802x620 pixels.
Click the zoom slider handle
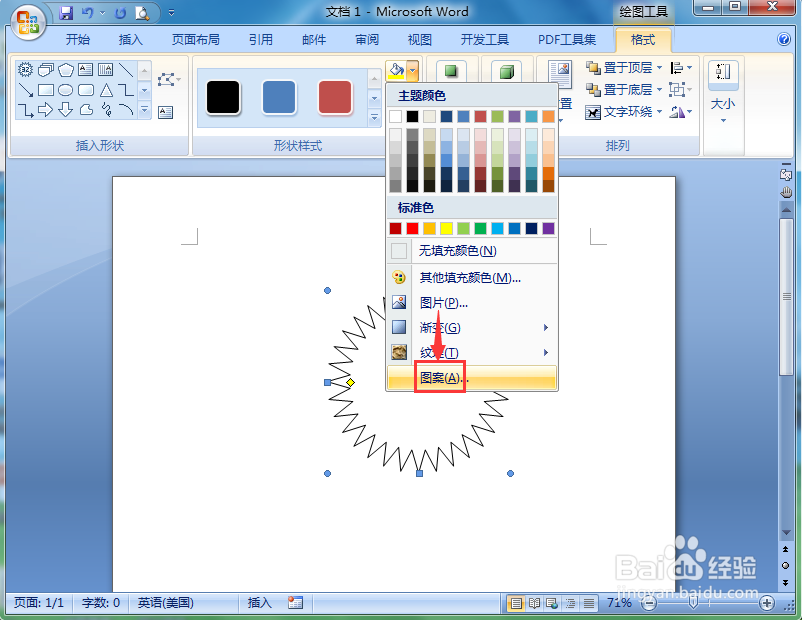tap(693, 603)
